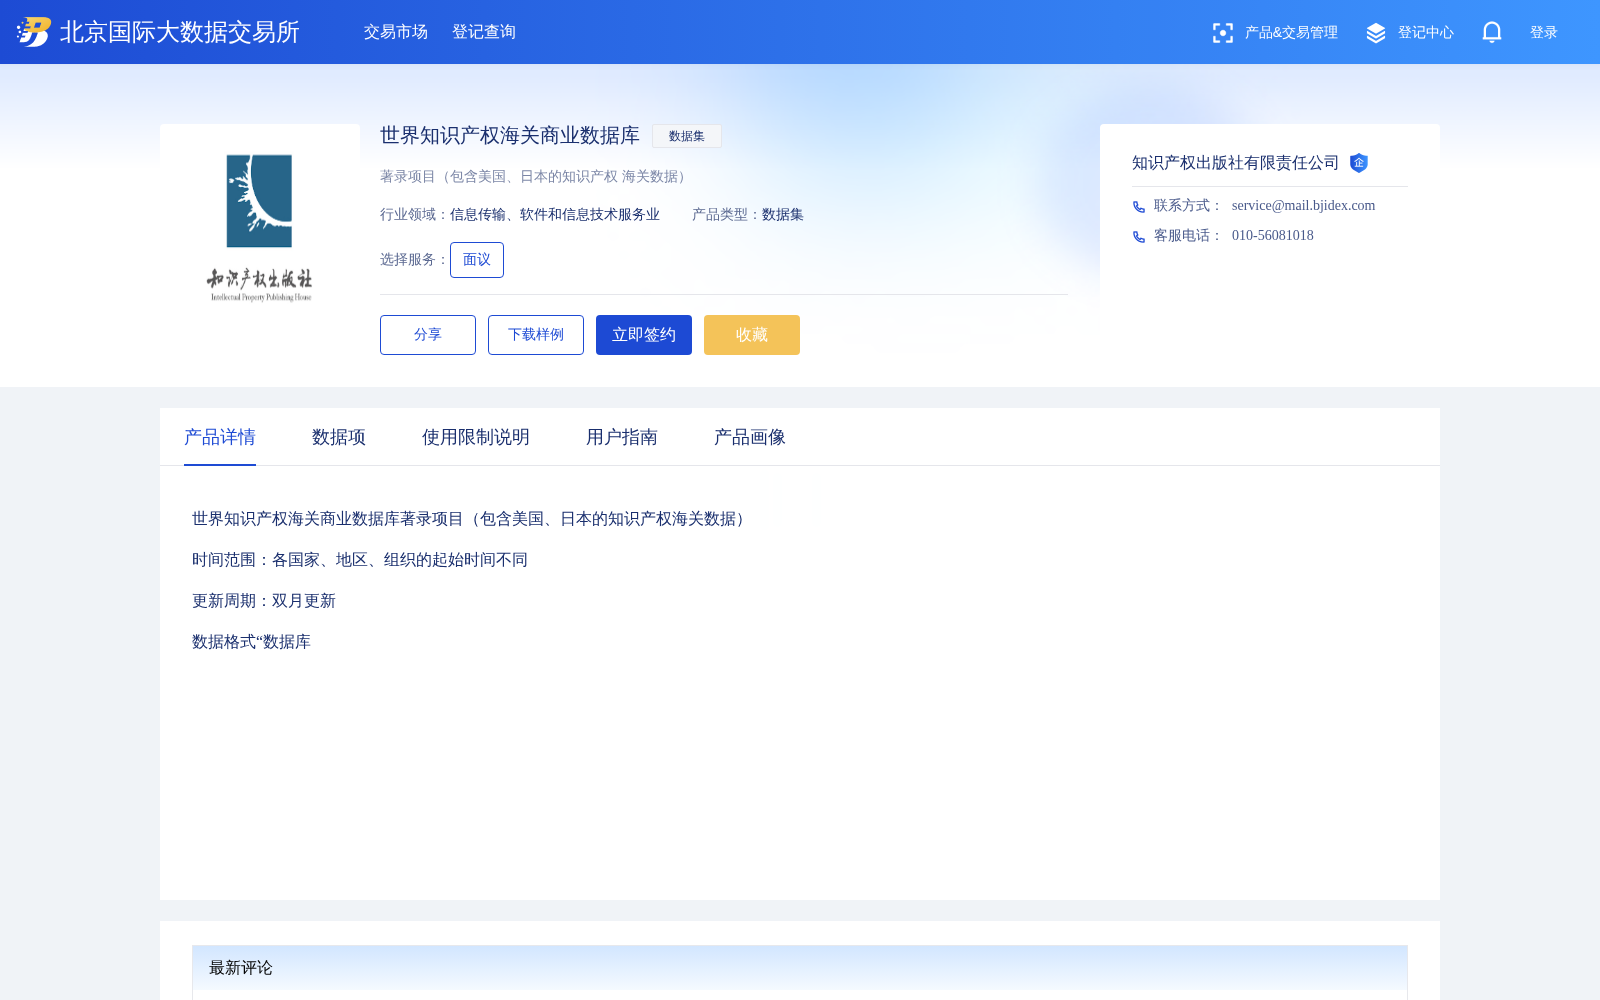Click the text 数据格式“数据库
Image resolution: width=1600 pixels, height=1000 pixels.
point(251,642)
